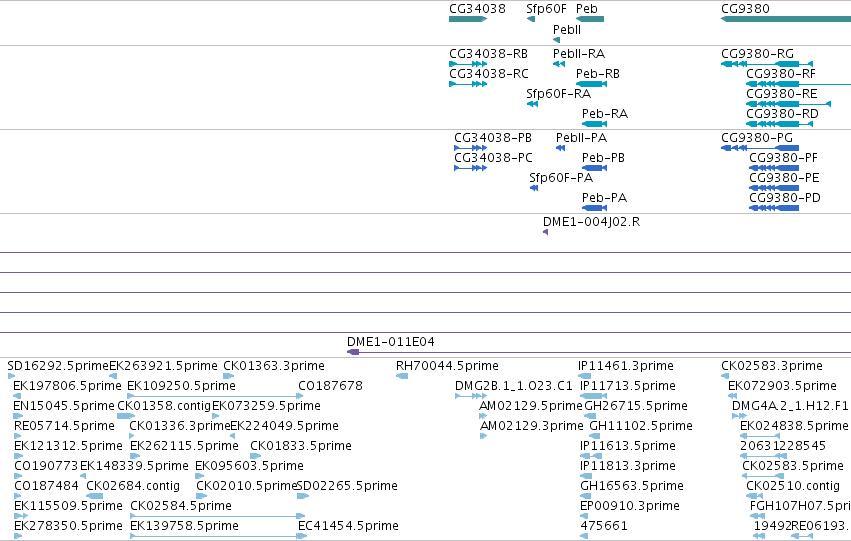
Task: Click EST label SD16292.5prime
Action: click(58, 366)
